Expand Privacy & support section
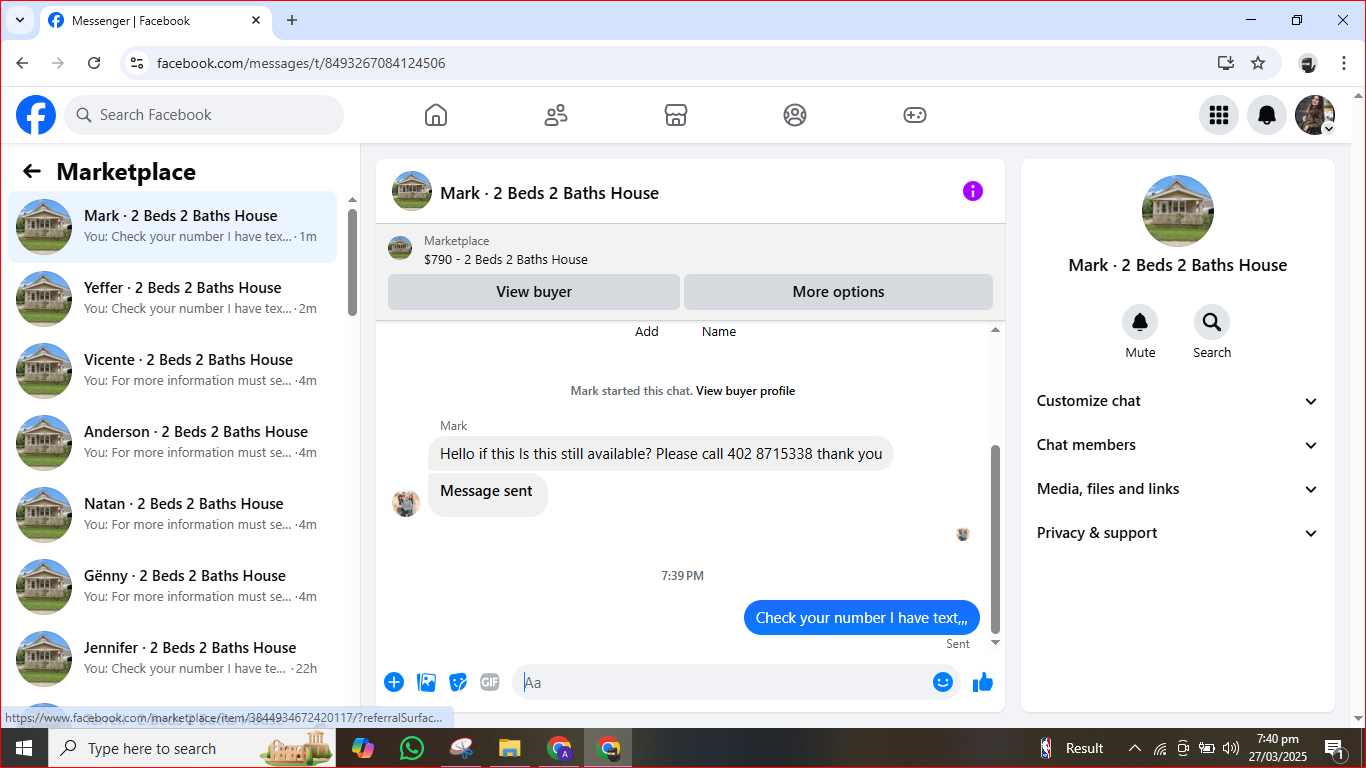This screenshot has height=768, width=1366. click(1177, 533)
